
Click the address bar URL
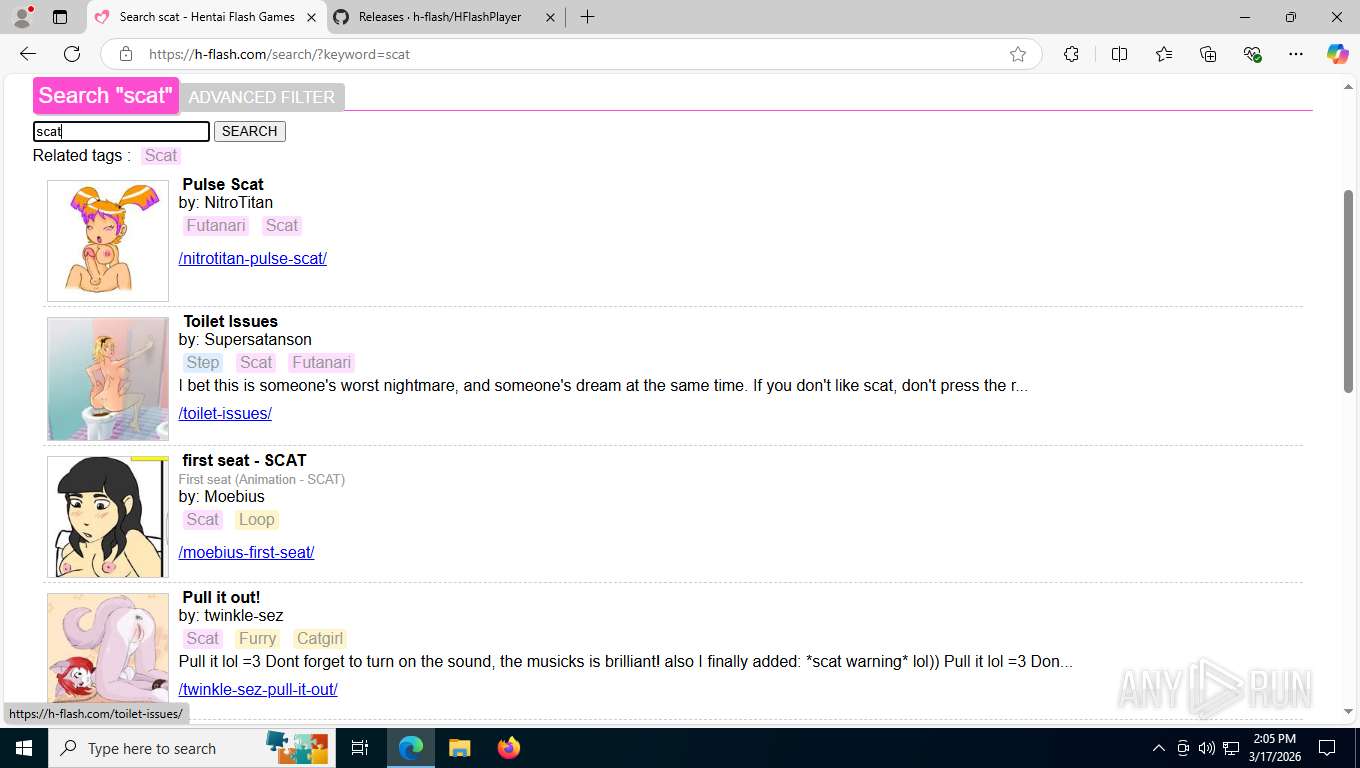(x=280, y=54)
